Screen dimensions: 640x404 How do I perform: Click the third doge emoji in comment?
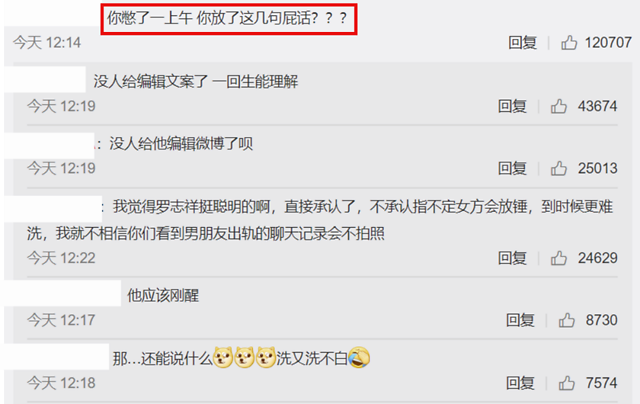(266, 357)
